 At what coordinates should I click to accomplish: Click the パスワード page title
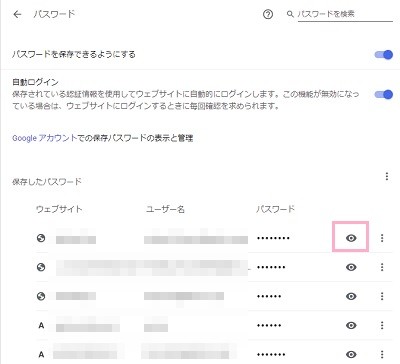pos(54,14)
